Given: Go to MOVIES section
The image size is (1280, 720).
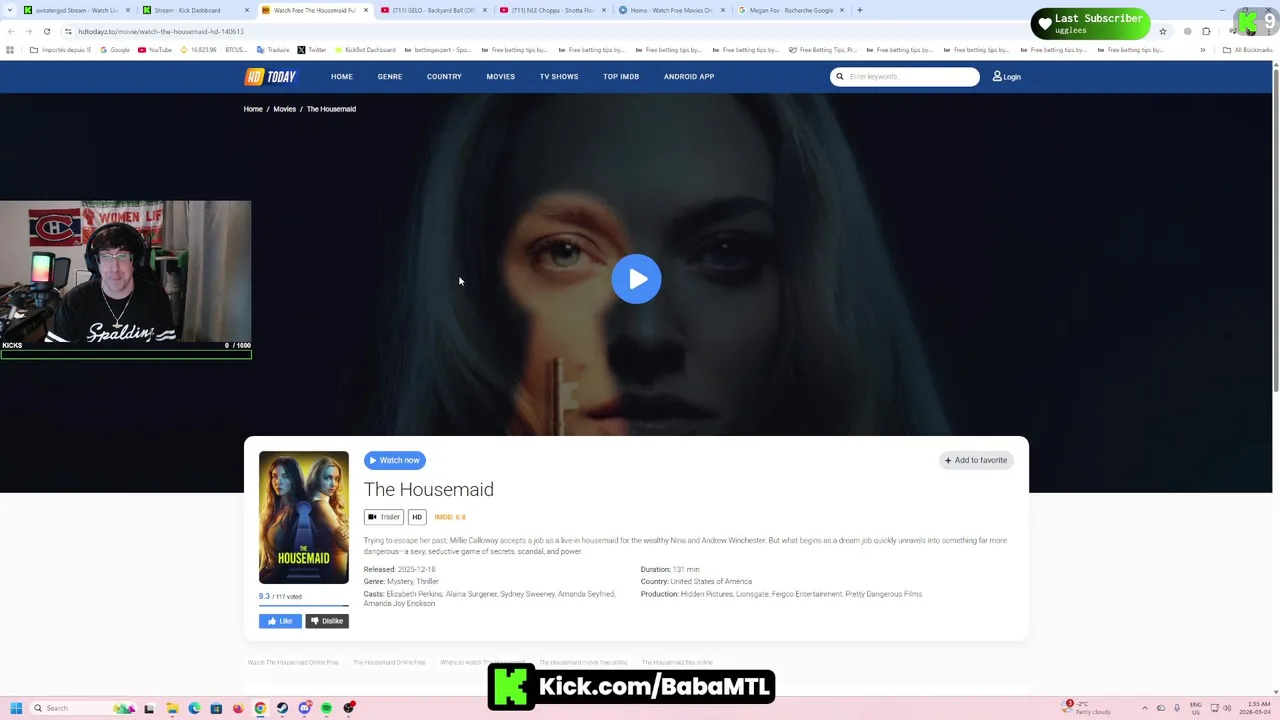Looking at the screenshot, I should point(501,77).
